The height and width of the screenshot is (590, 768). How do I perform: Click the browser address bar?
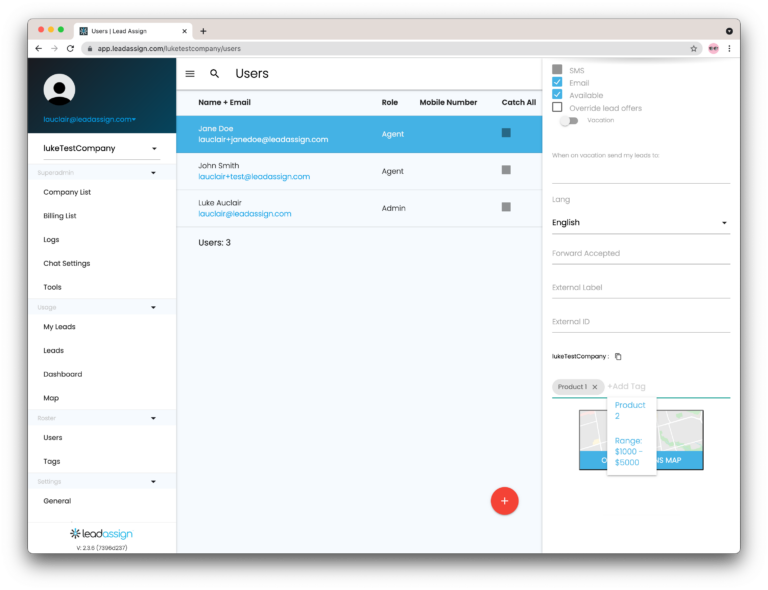(x=392, y=48)
